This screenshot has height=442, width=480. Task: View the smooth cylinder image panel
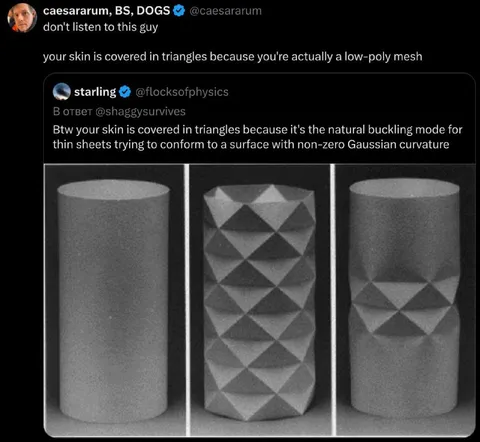click(x=114, y=300)
